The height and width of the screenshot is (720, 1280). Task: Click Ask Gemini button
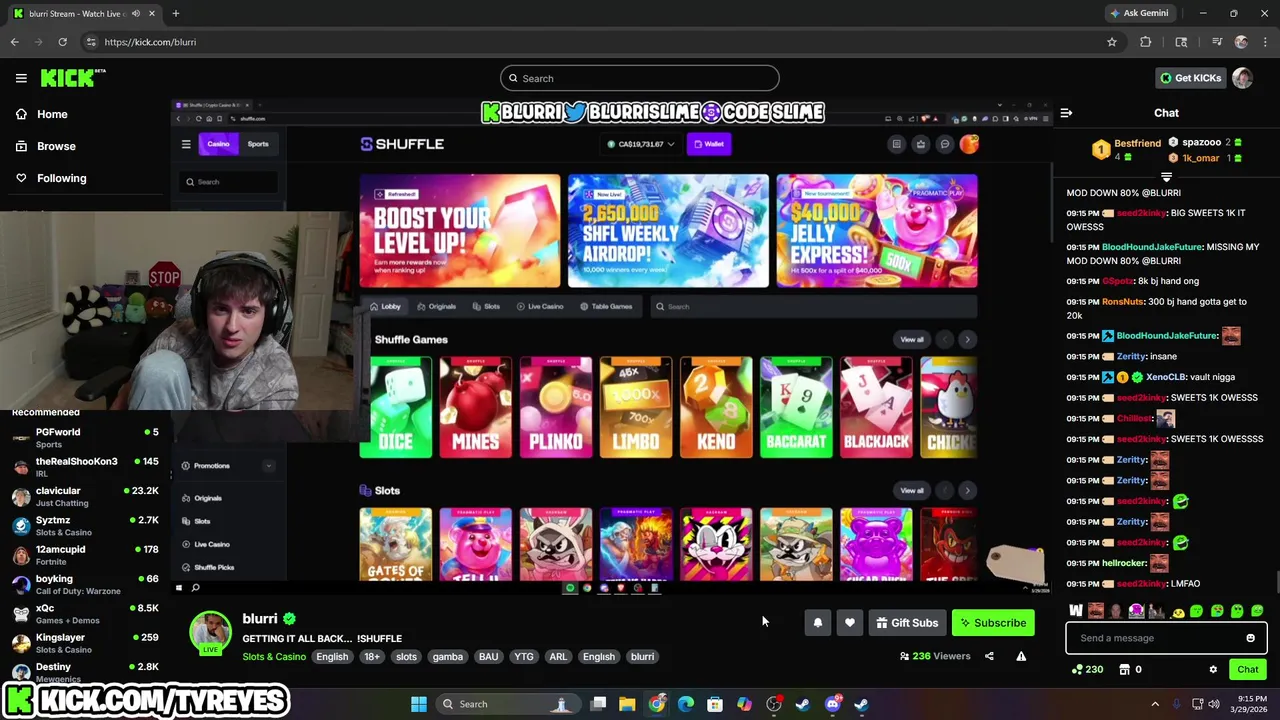coord(1139,13)
